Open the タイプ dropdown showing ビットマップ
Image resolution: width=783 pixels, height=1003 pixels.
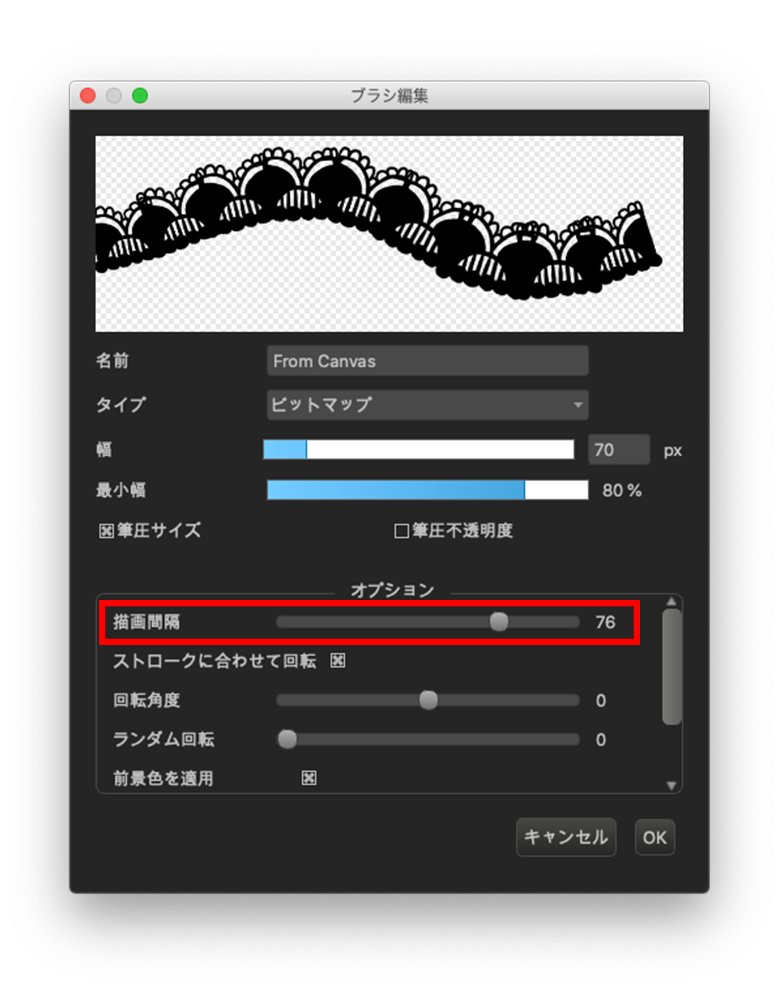(427, 405)
